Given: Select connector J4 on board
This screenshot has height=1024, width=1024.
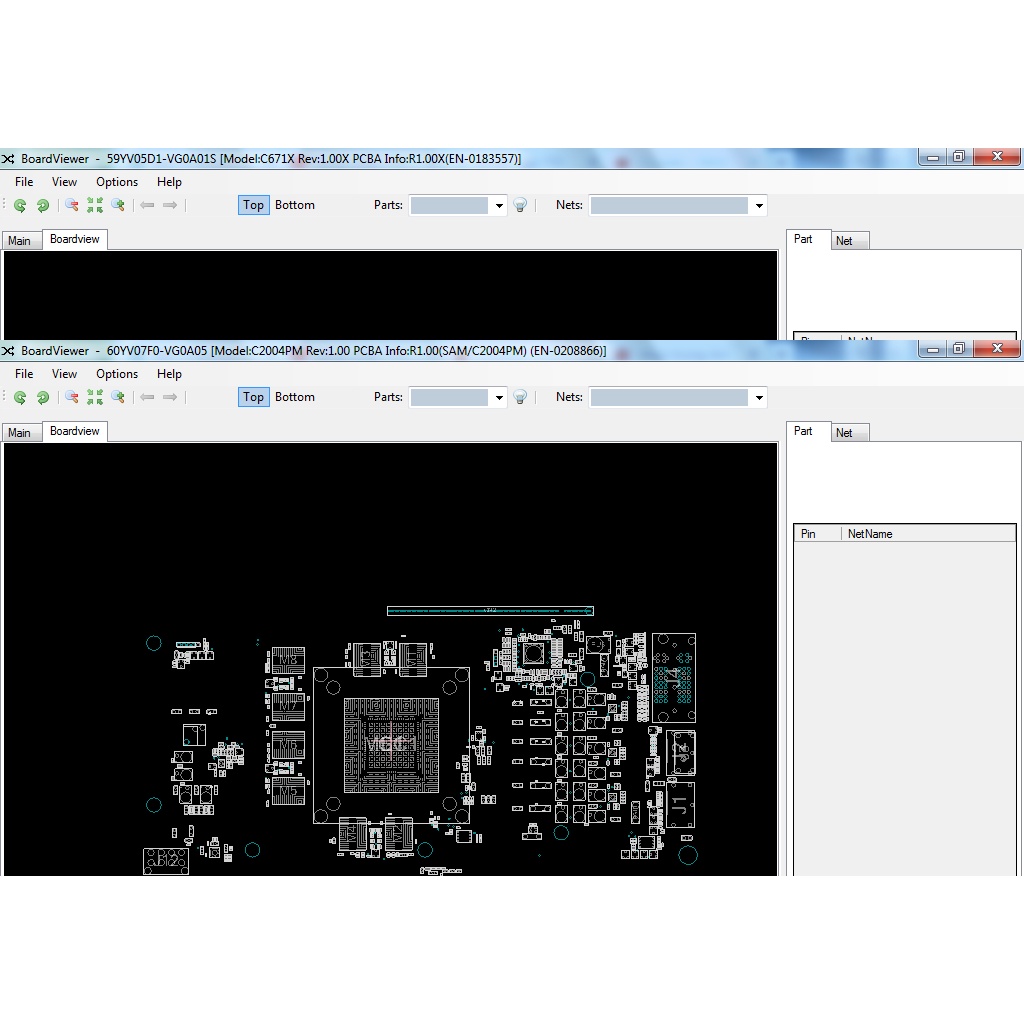Looking at the screenshot, I should [674, 678].
